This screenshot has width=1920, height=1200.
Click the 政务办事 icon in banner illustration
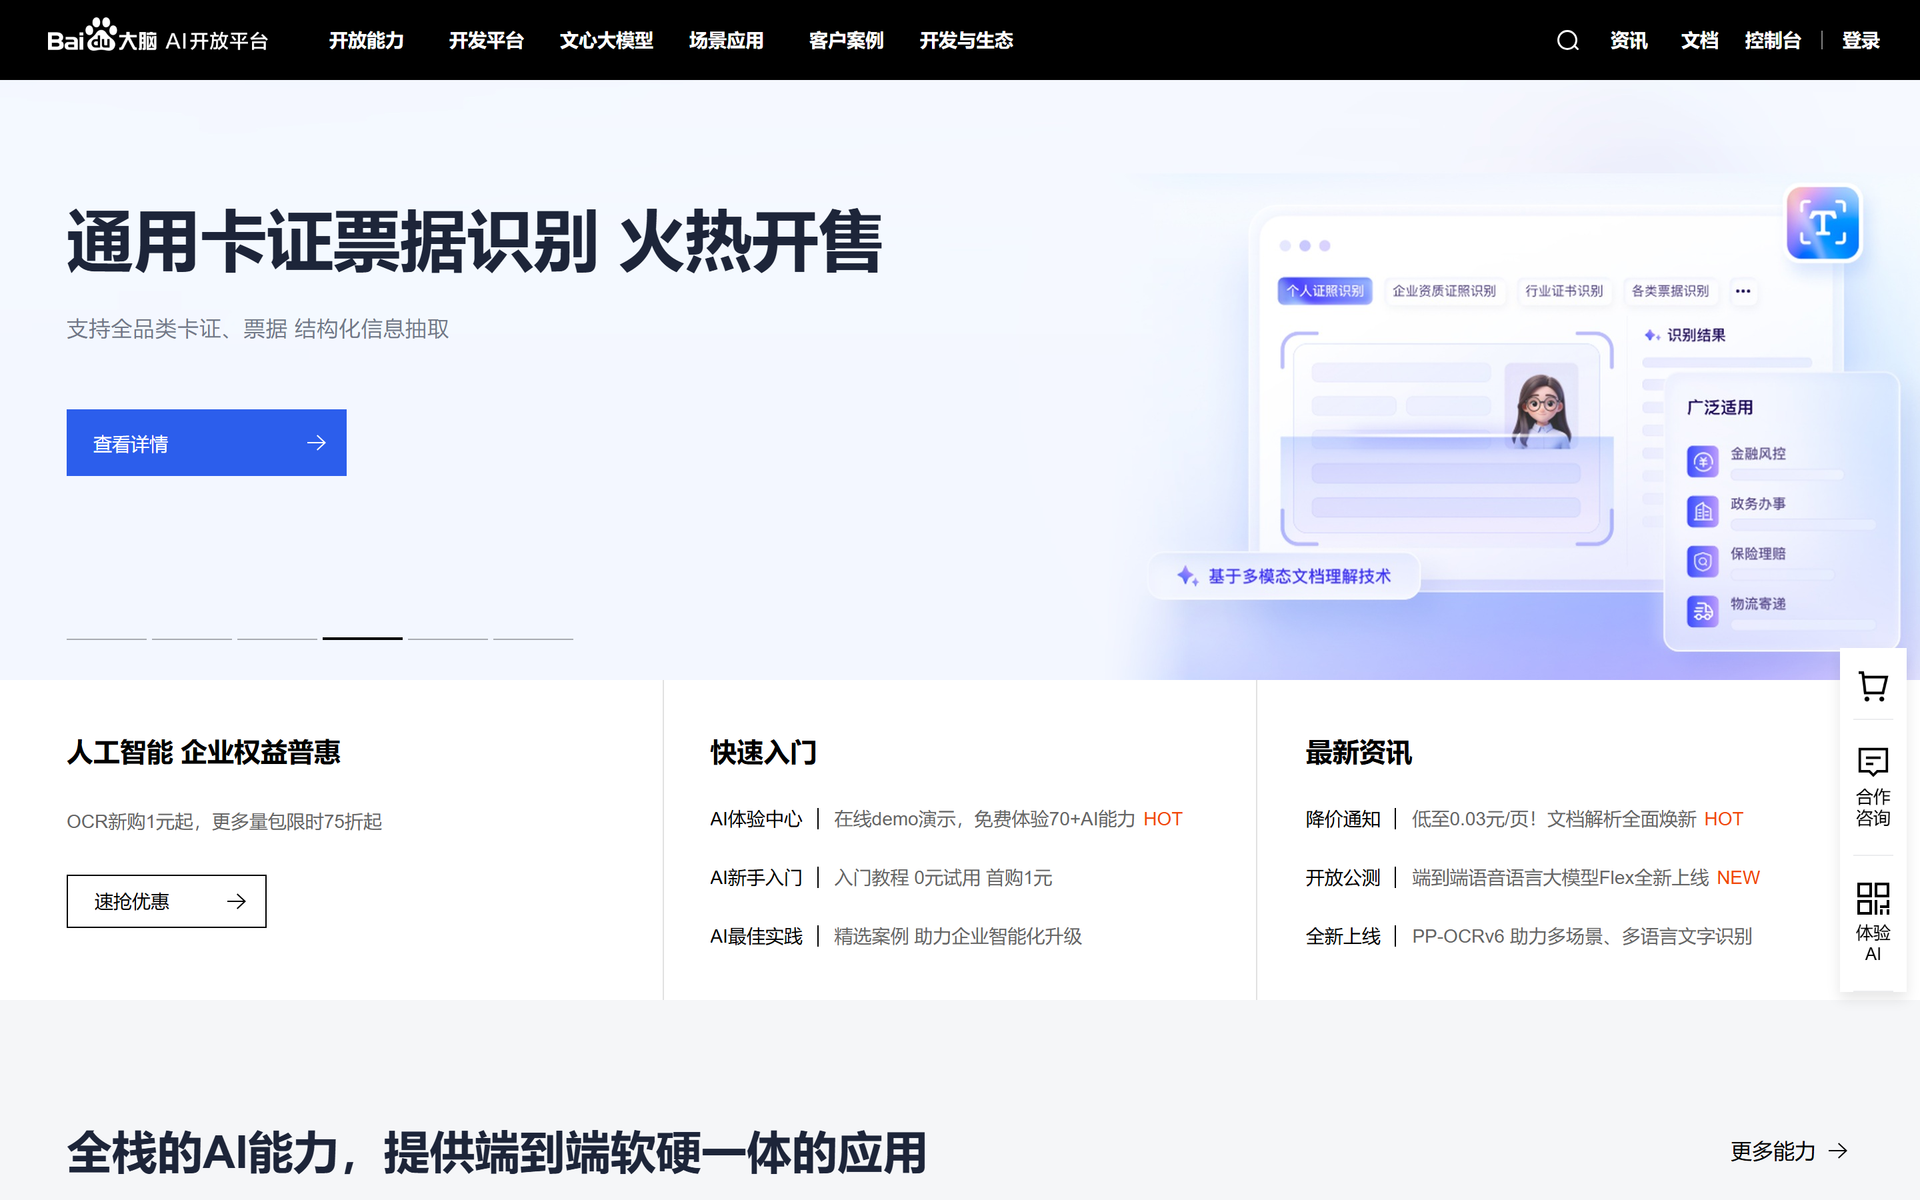tap(1702, 511)
